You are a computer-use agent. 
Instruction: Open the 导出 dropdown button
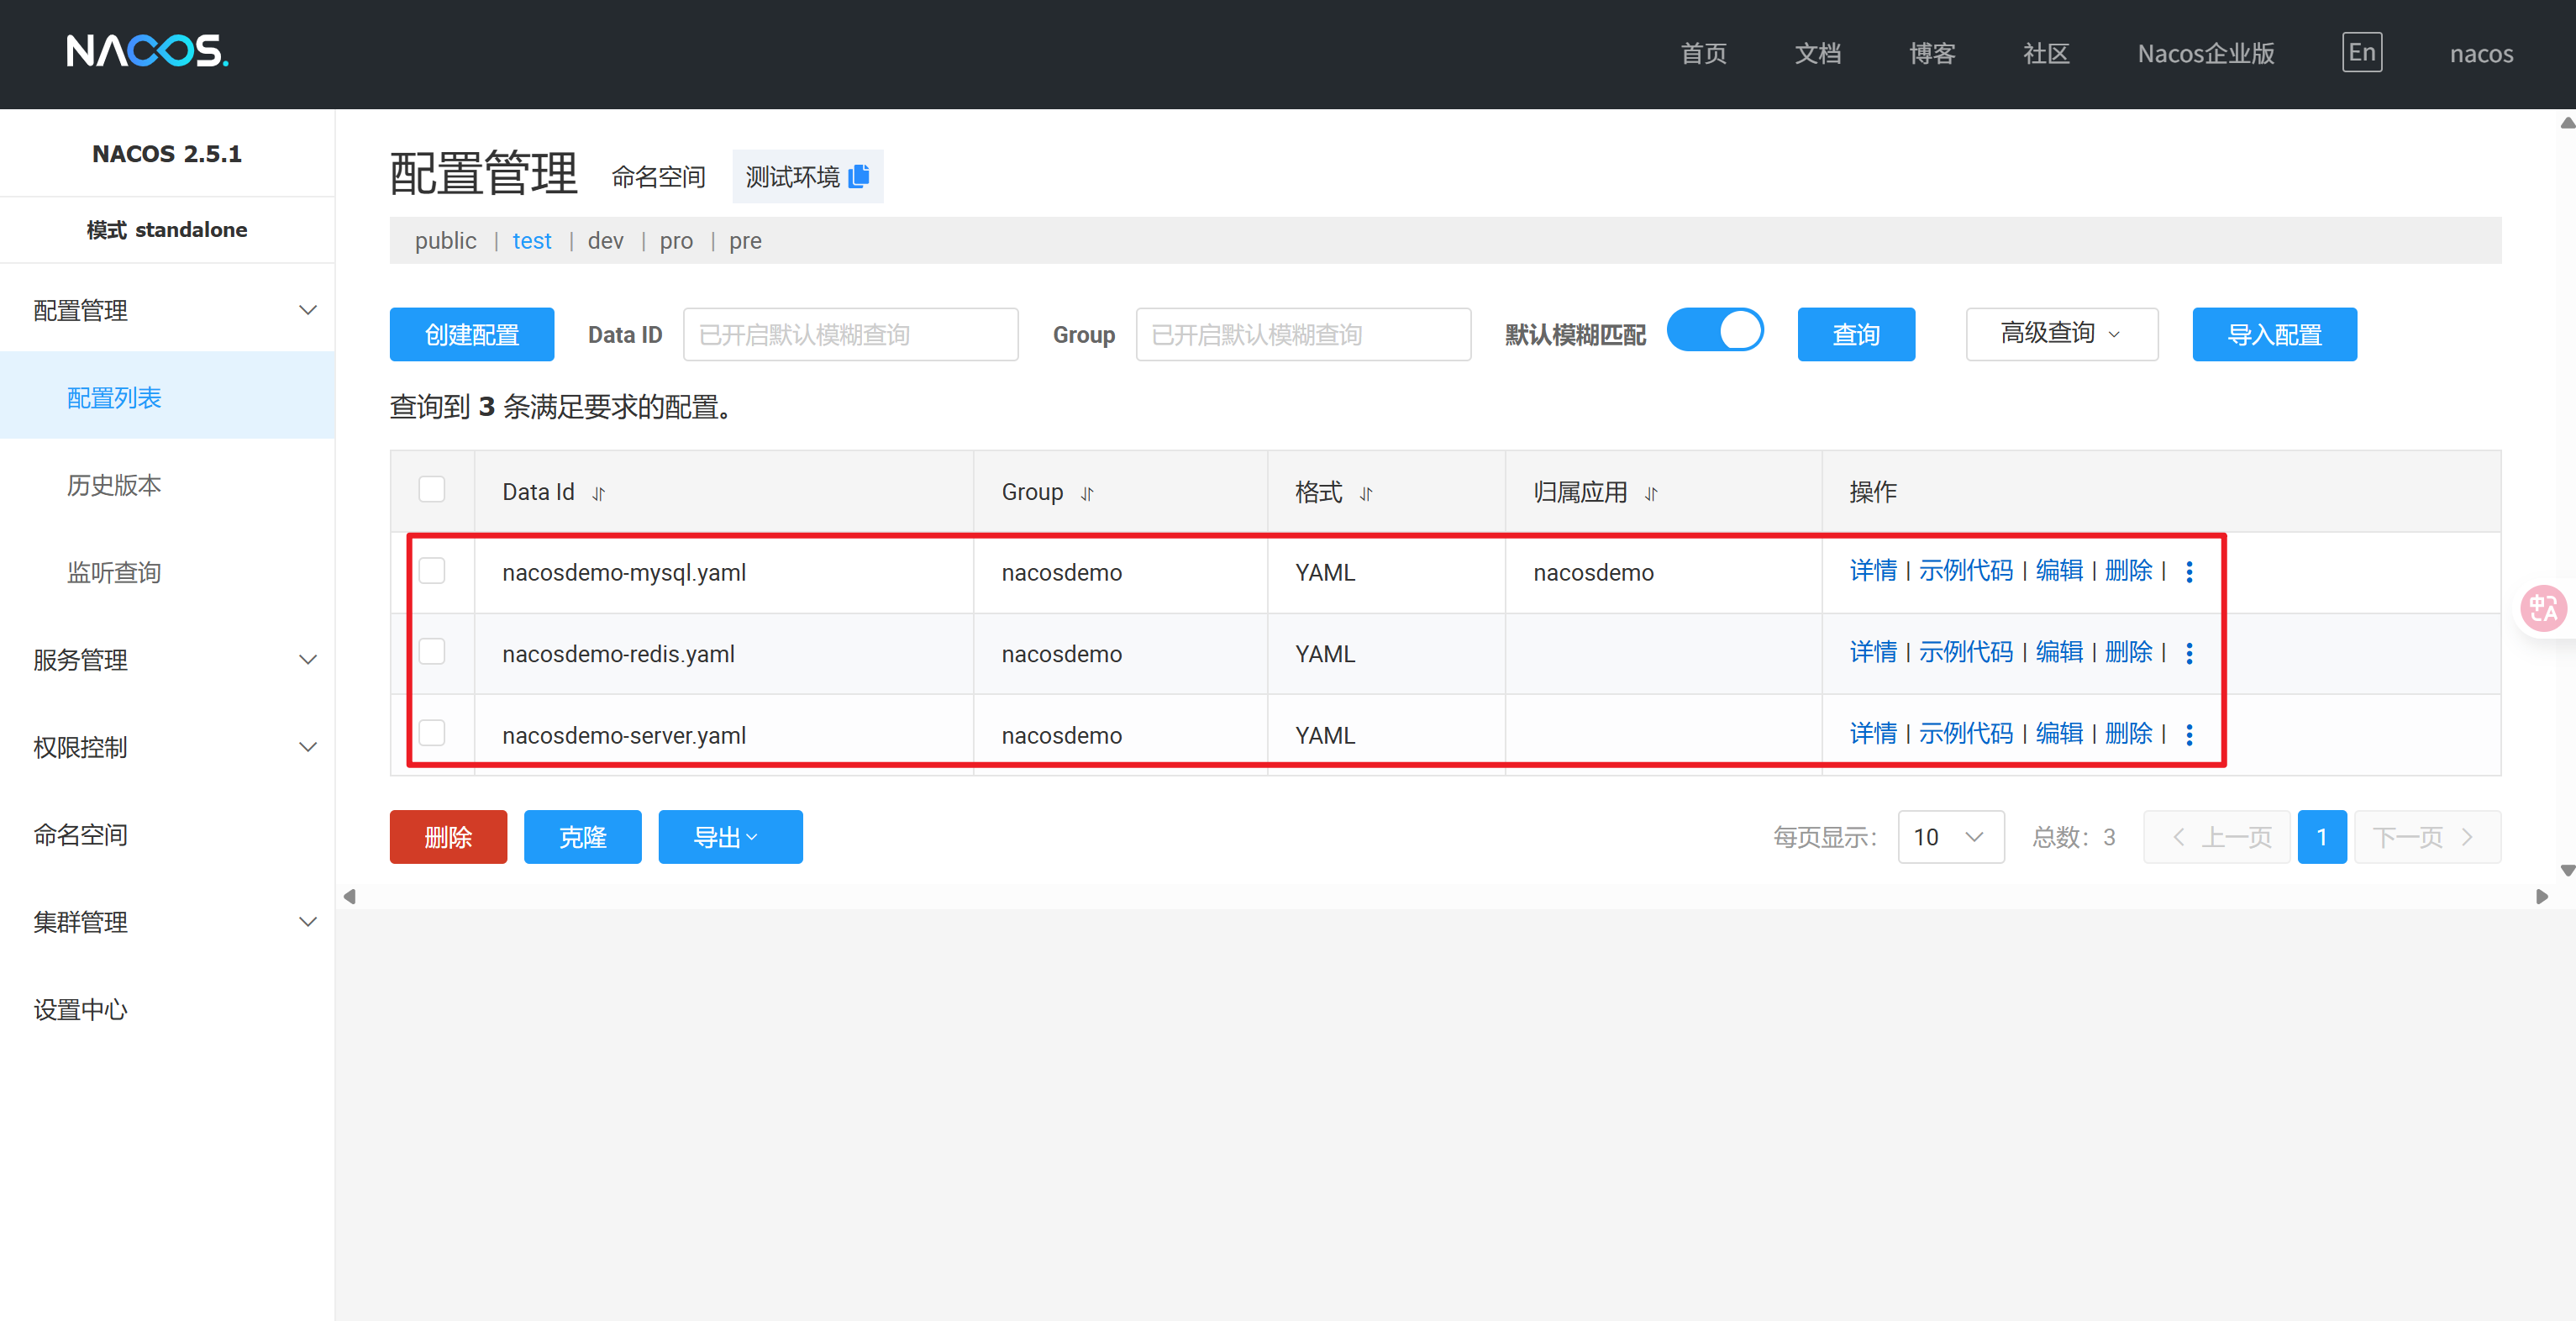730,836
